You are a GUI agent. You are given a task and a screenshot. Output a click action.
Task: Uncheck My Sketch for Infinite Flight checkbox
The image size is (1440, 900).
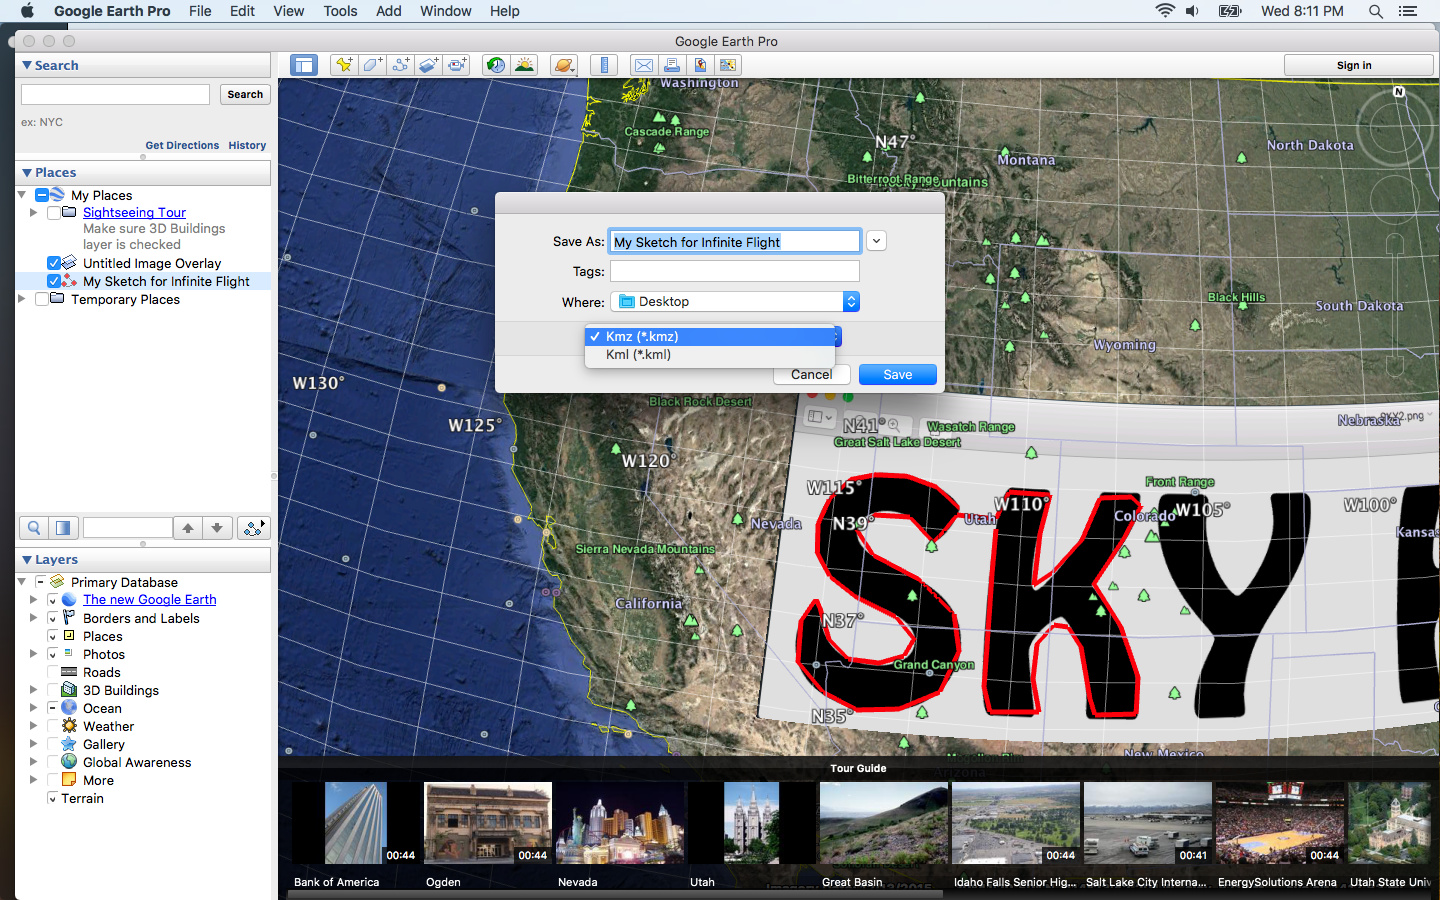(53, 281)
